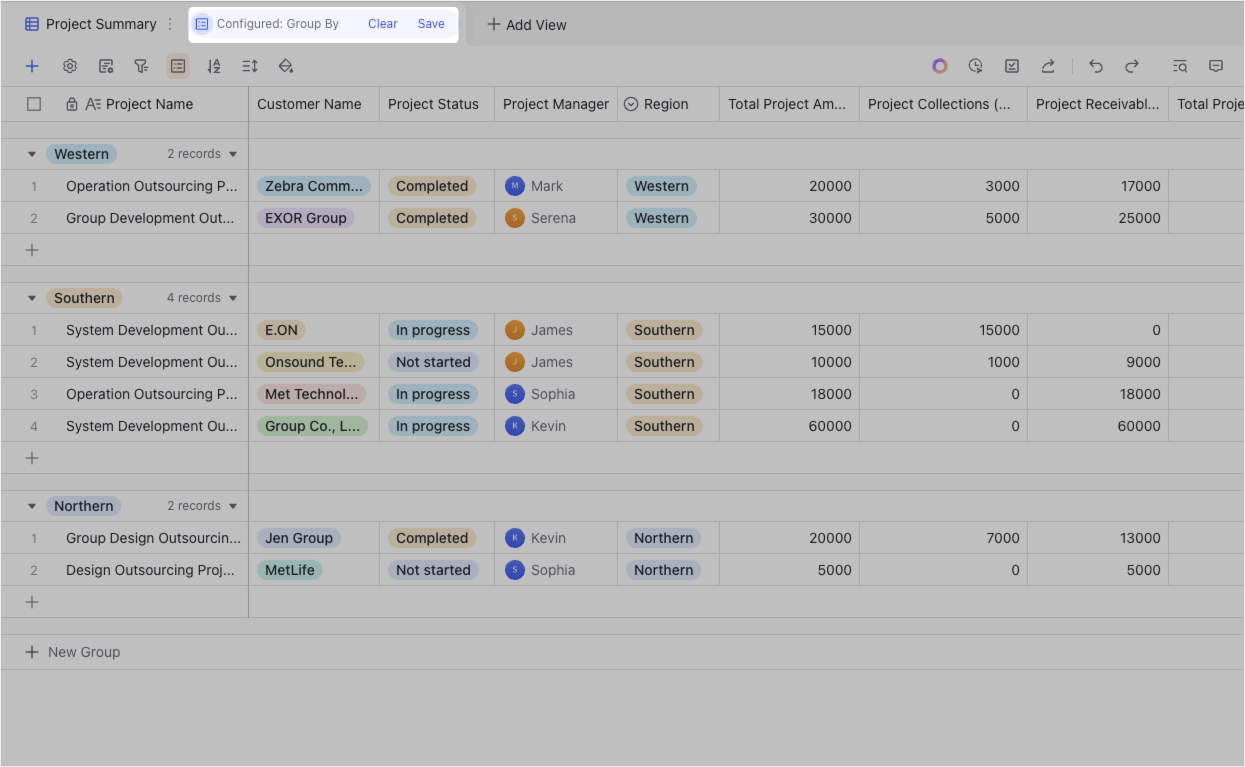The width and height of the screenshot is (1245, 767).
Task: Collapse the Western group
Action: pyautogui.click(x=32, y=154)
